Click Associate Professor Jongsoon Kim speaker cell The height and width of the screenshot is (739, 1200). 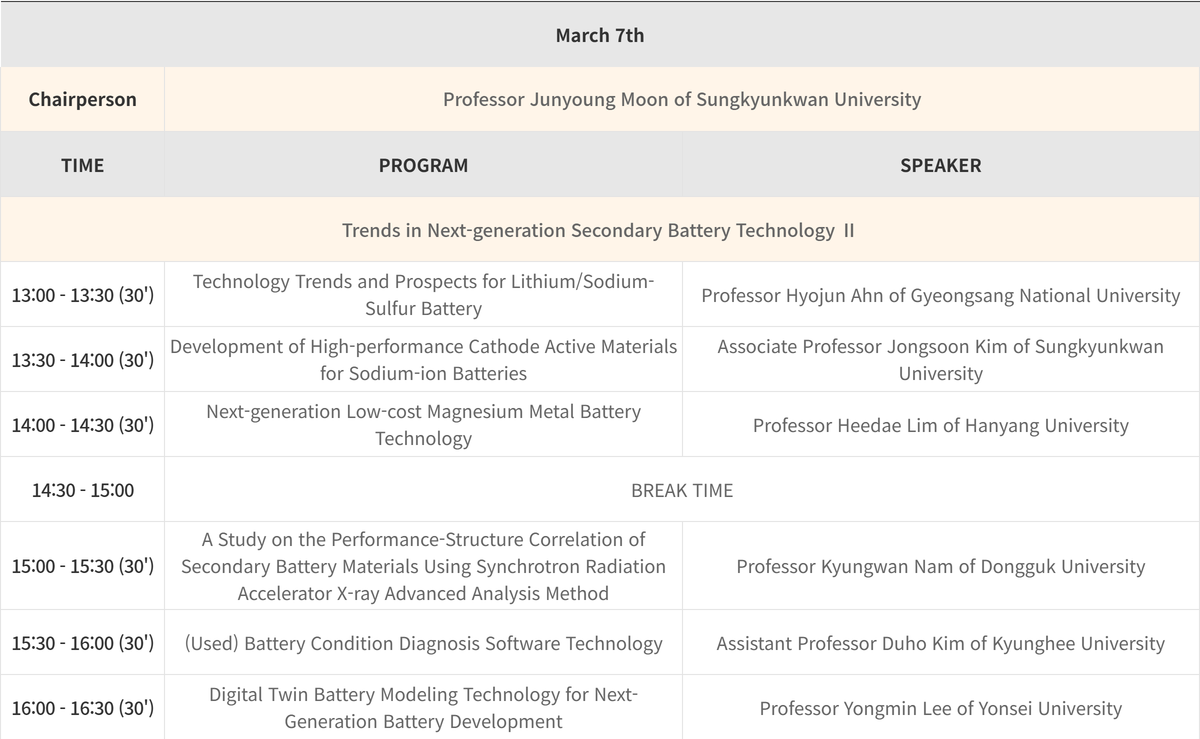tap(940, 360)
